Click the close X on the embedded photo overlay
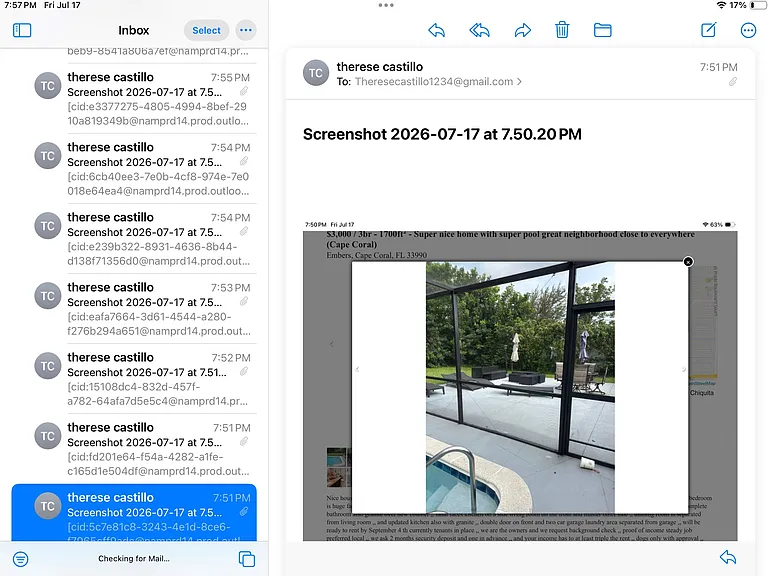This screenshot has height=576, width=768. pos(688,262)
